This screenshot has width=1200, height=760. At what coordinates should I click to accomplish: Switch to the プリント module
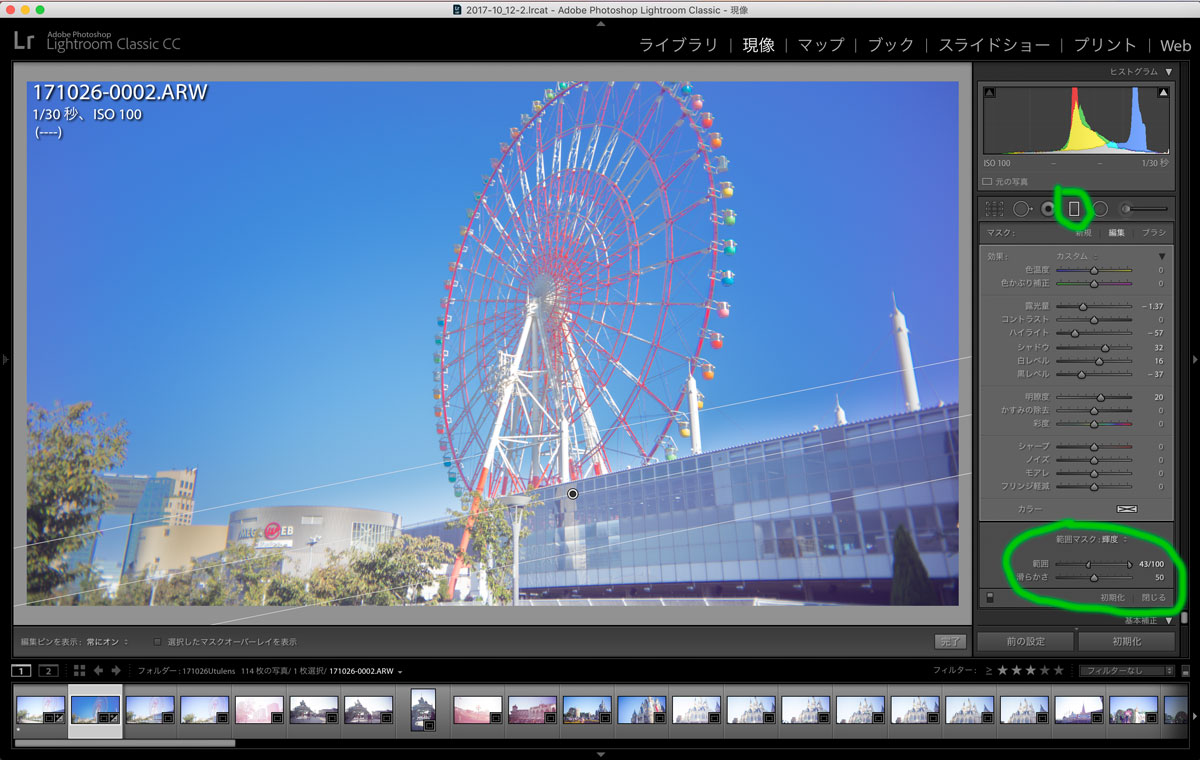click(x=1105, y=45)
